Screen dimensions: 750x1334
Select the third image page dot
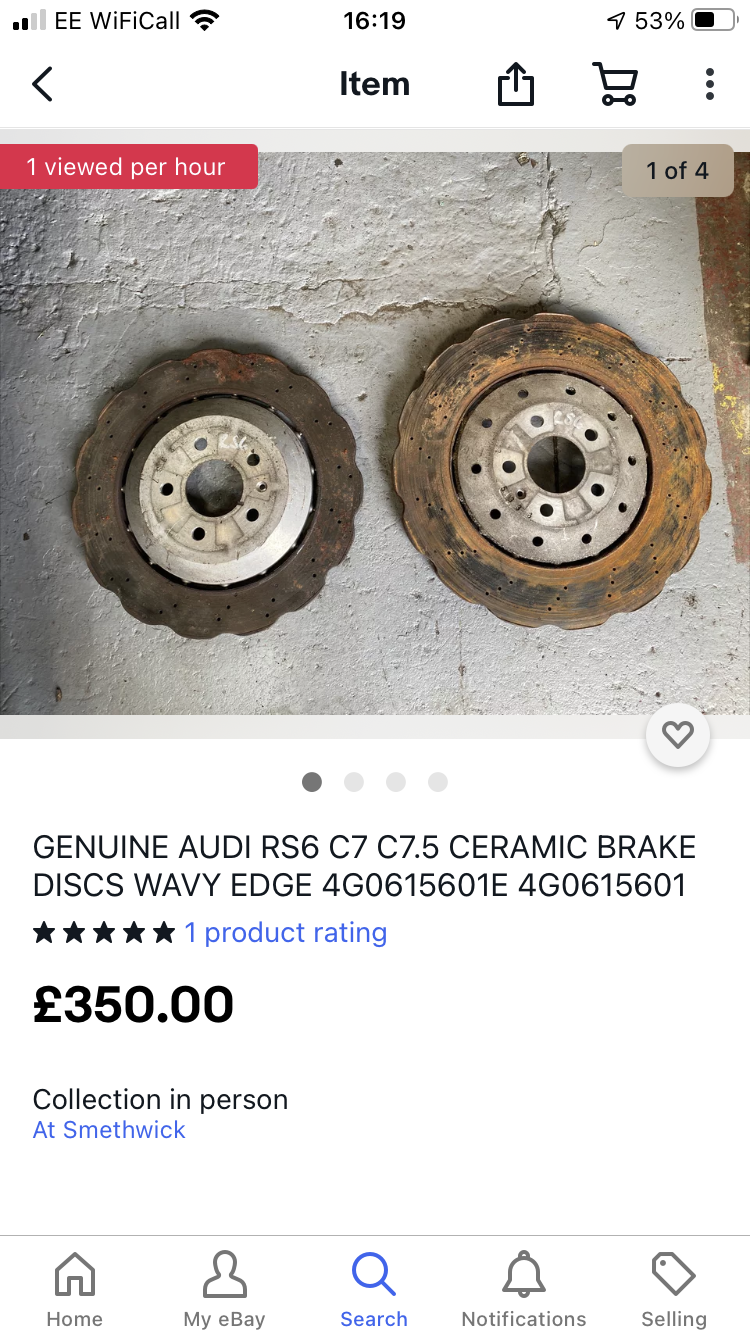pos(396,782)
